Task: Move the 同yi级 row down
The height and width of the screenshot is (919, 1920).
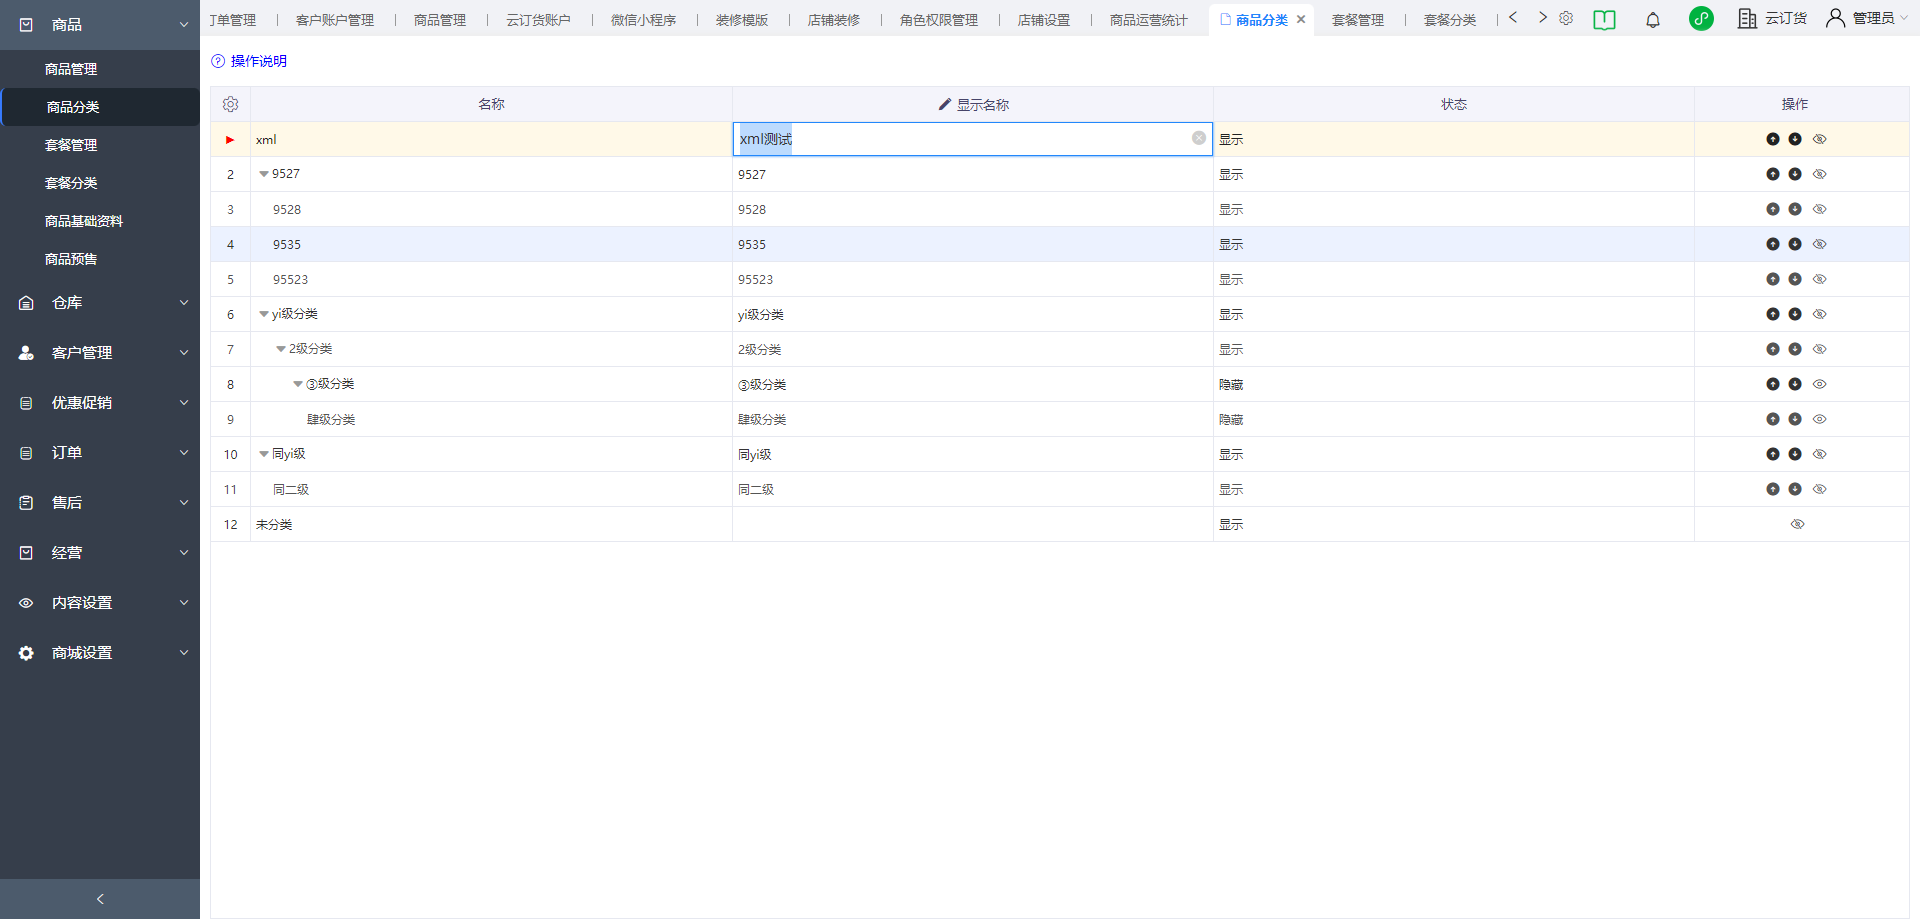Action: [x=1795, y=454]
